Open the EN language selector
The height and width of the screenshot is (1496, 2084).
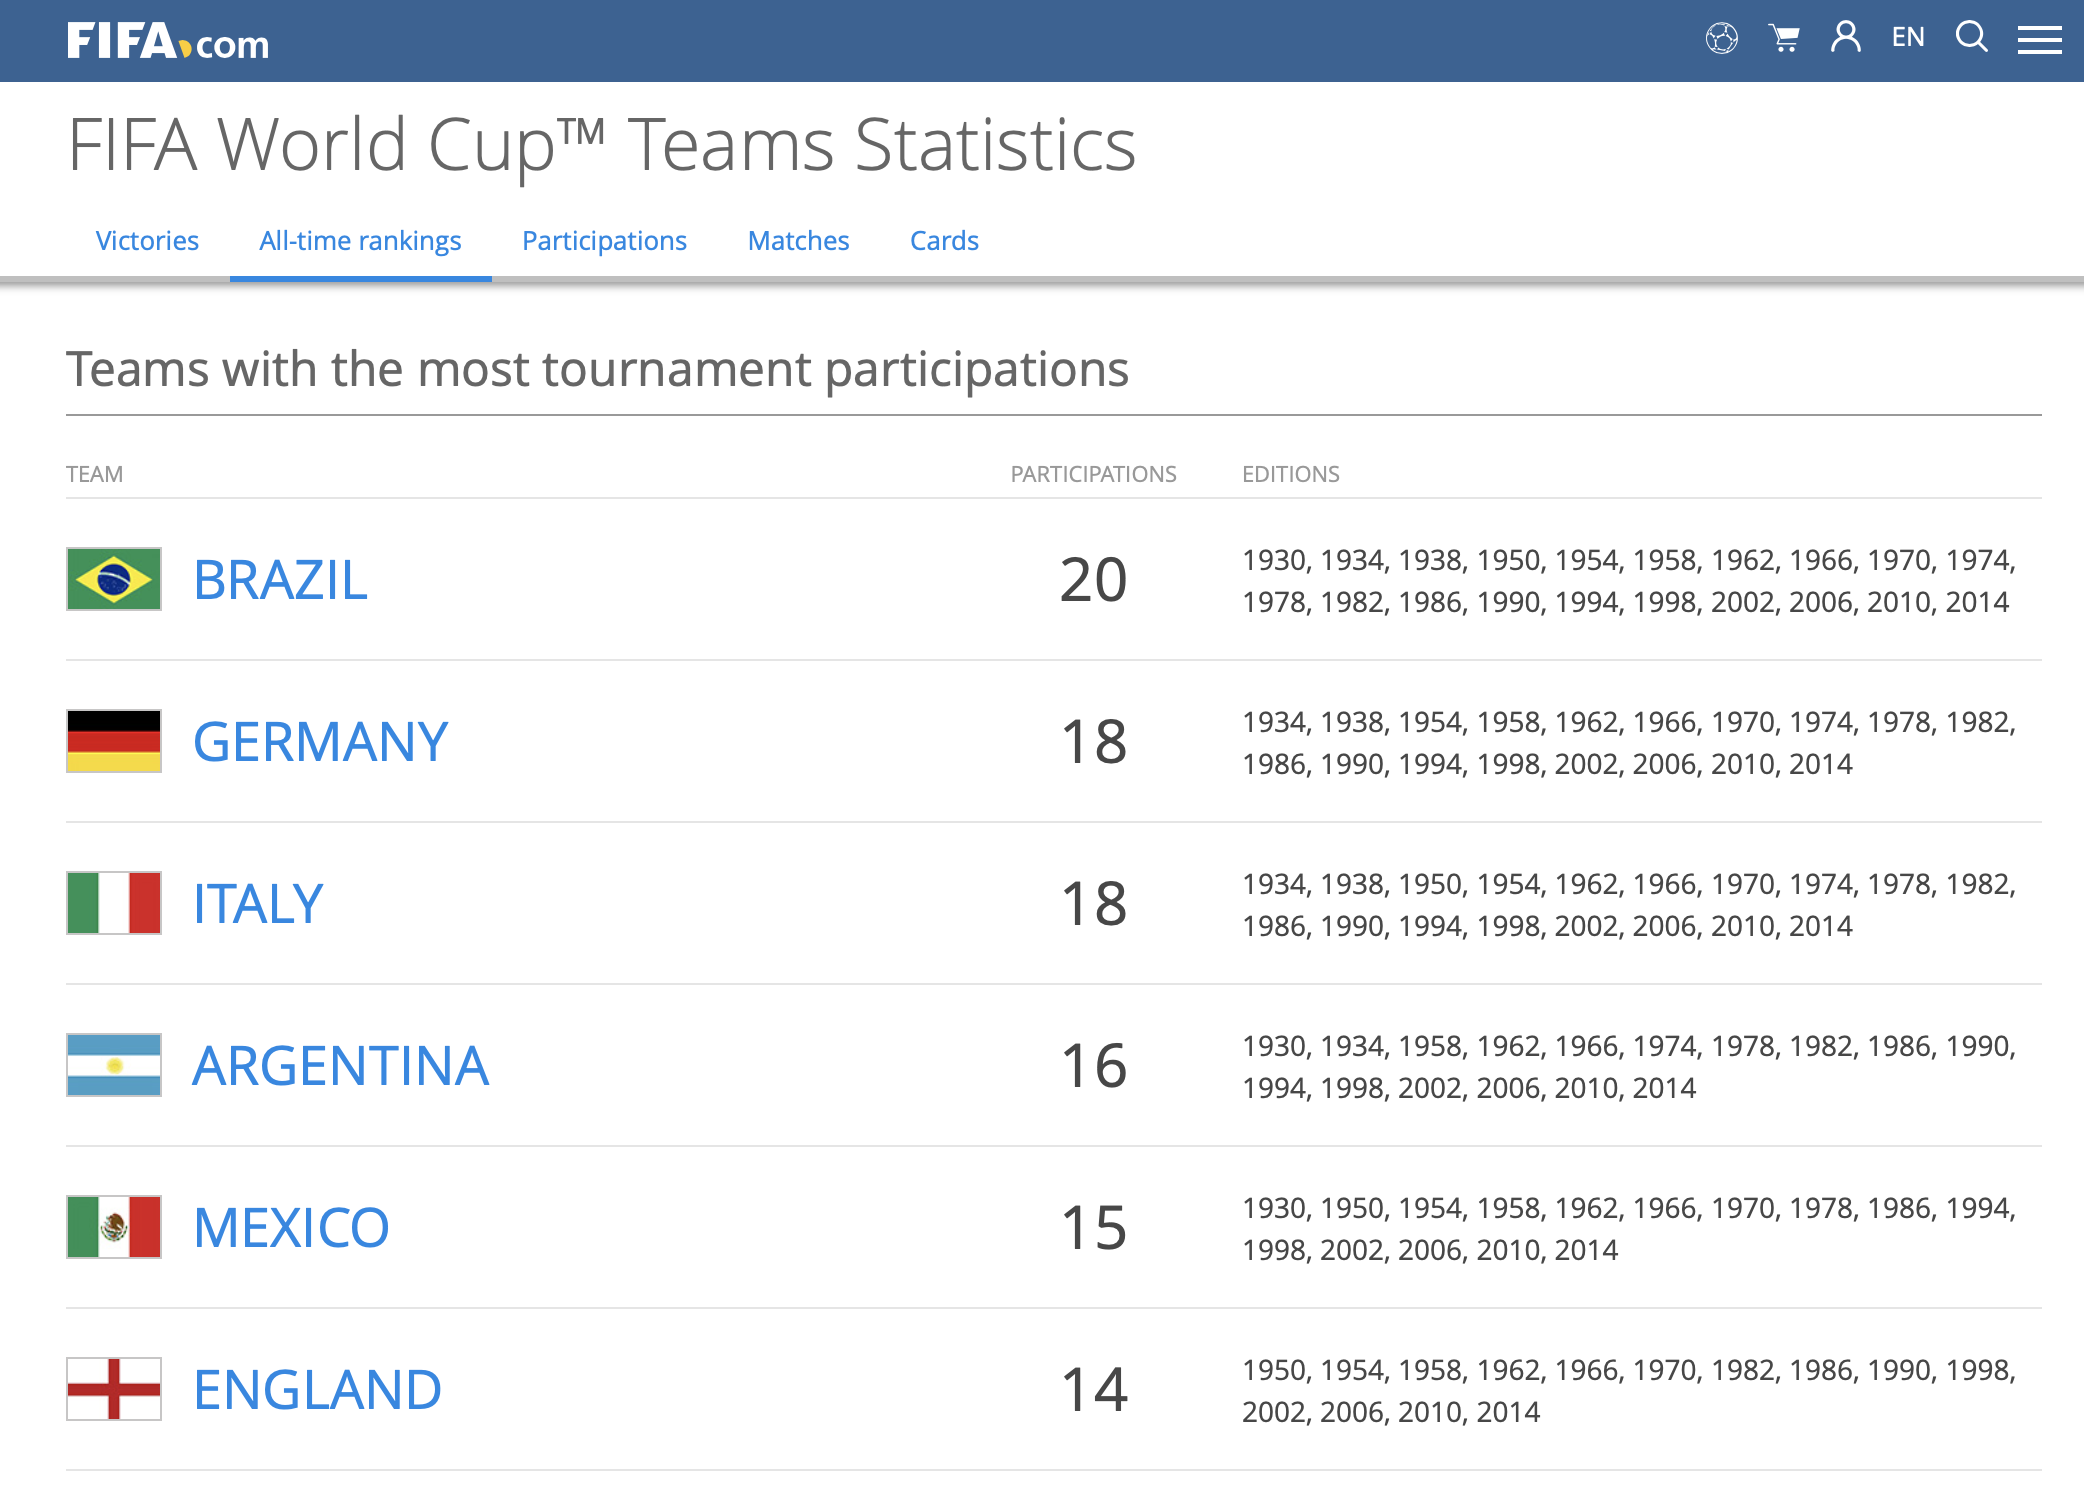click(1908, 38)
